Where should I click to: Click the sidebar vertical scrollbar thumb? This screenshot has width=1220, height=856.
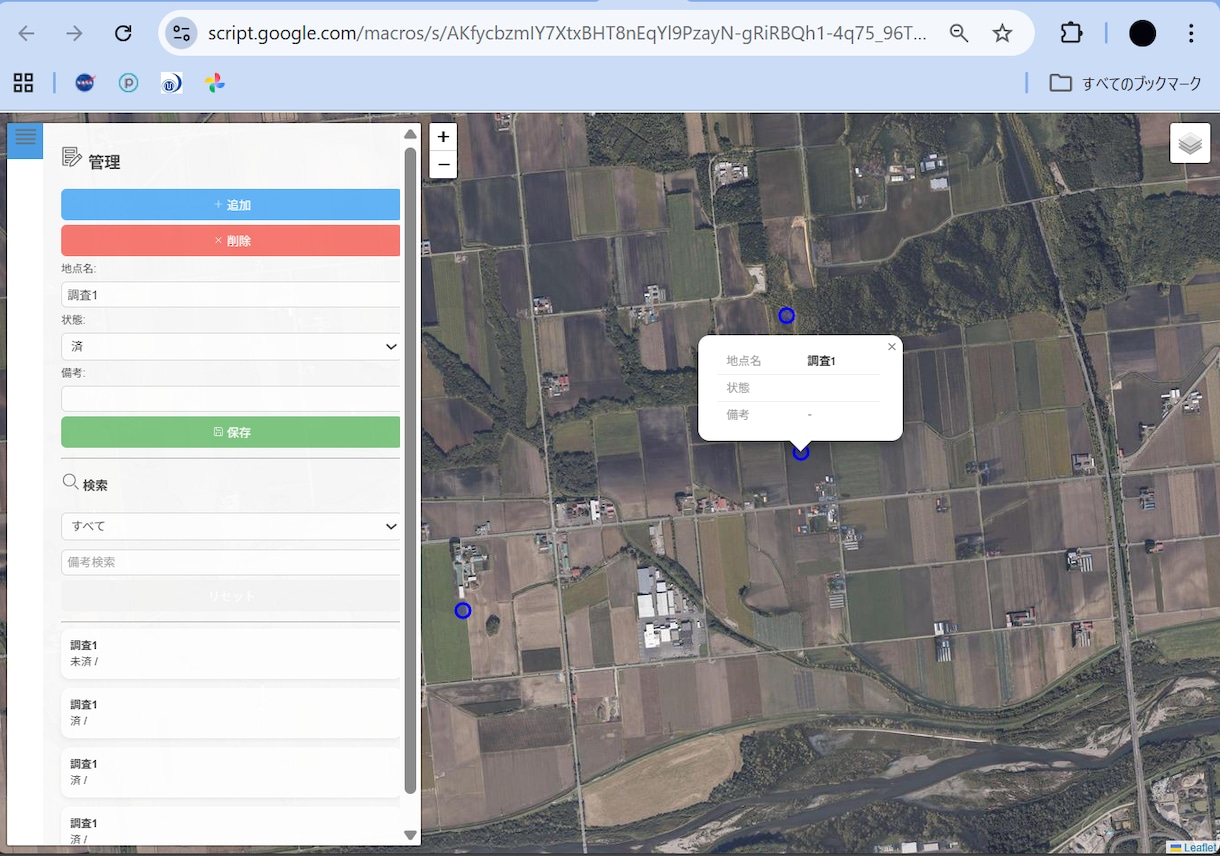click(410, 470)
